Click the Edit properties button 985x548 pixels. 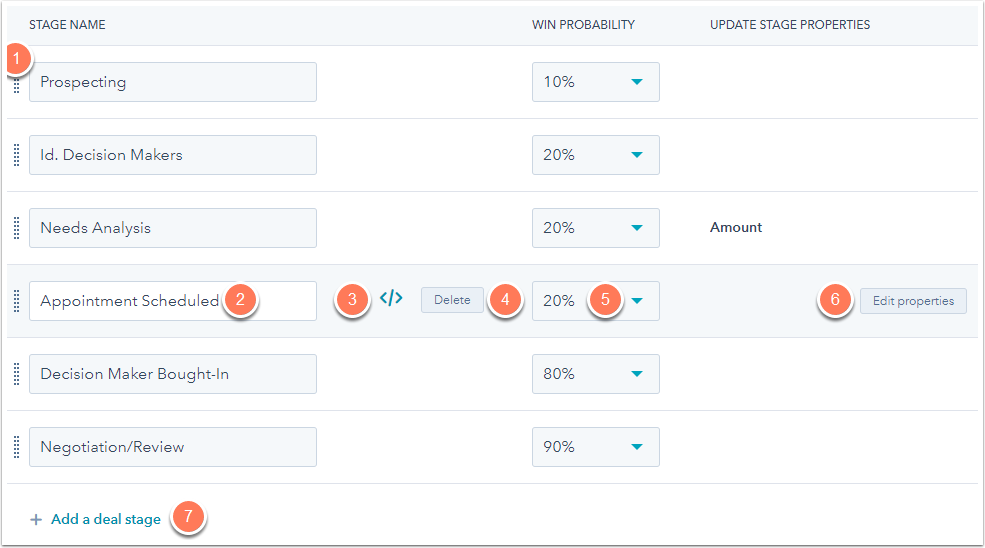click(913, 301)
